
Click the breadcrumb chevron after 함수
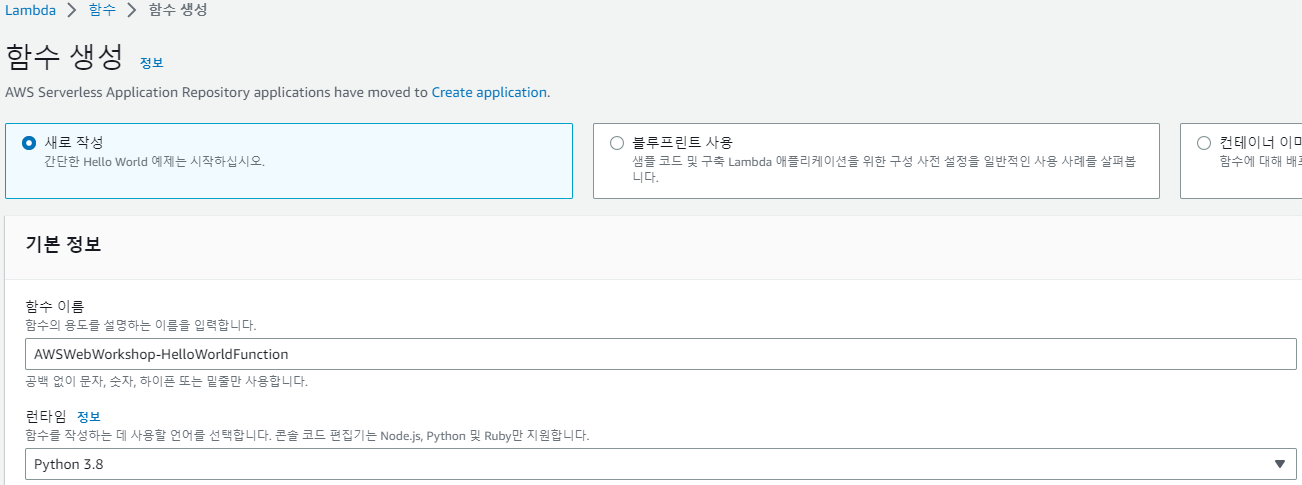[x=131, y=12]
